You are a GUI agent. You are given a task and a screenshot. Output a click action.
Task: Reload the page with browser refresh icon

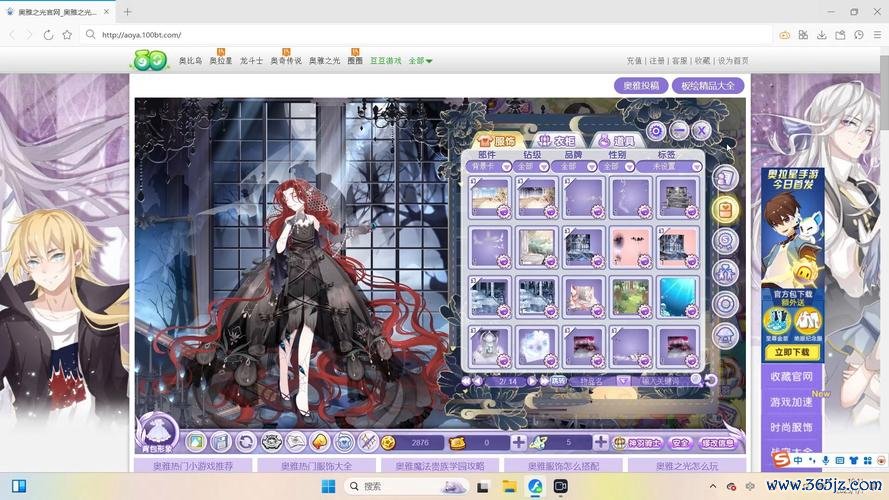48,35
